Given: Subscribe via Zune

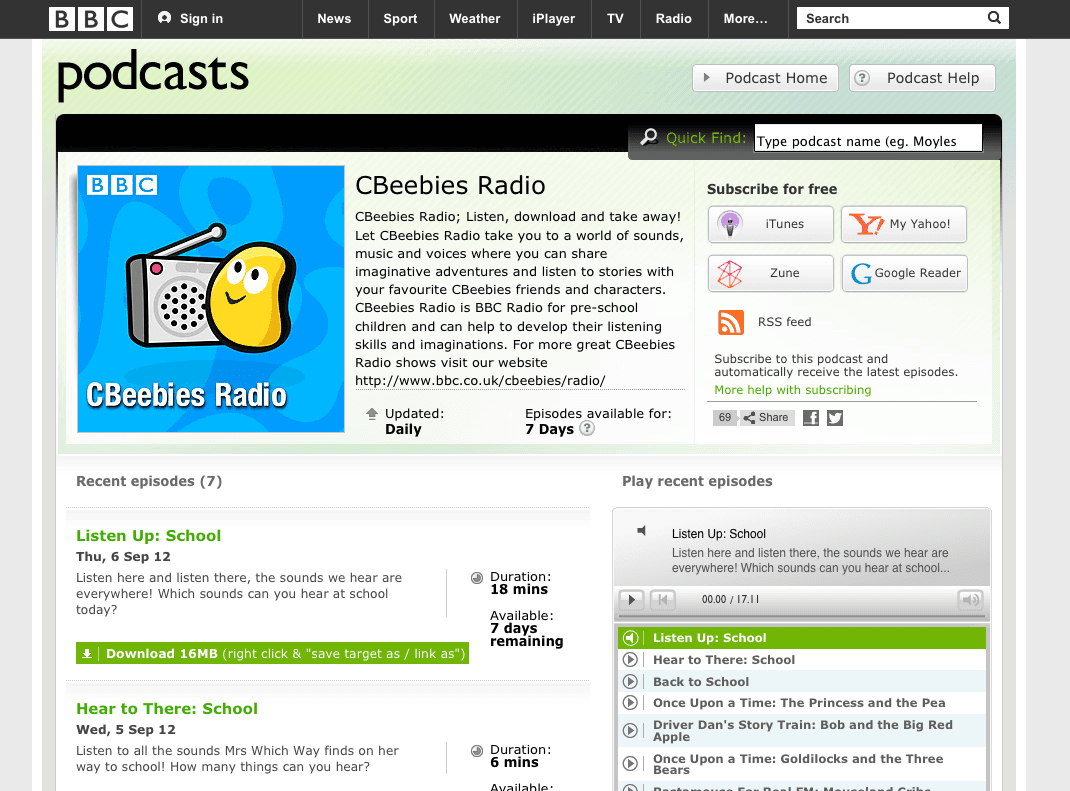Looking at the screenshot, I should coord(770,273).
